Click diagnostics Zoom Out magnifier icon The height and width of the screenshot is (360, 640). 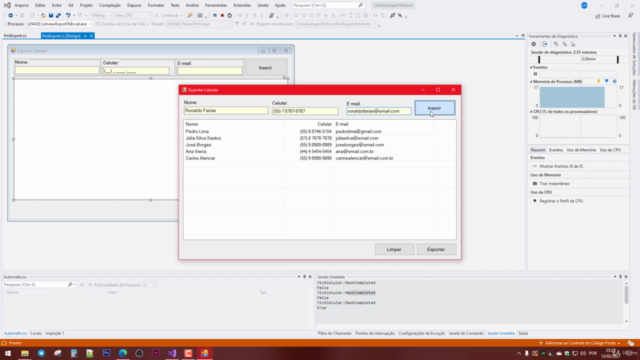click(564, 44)
